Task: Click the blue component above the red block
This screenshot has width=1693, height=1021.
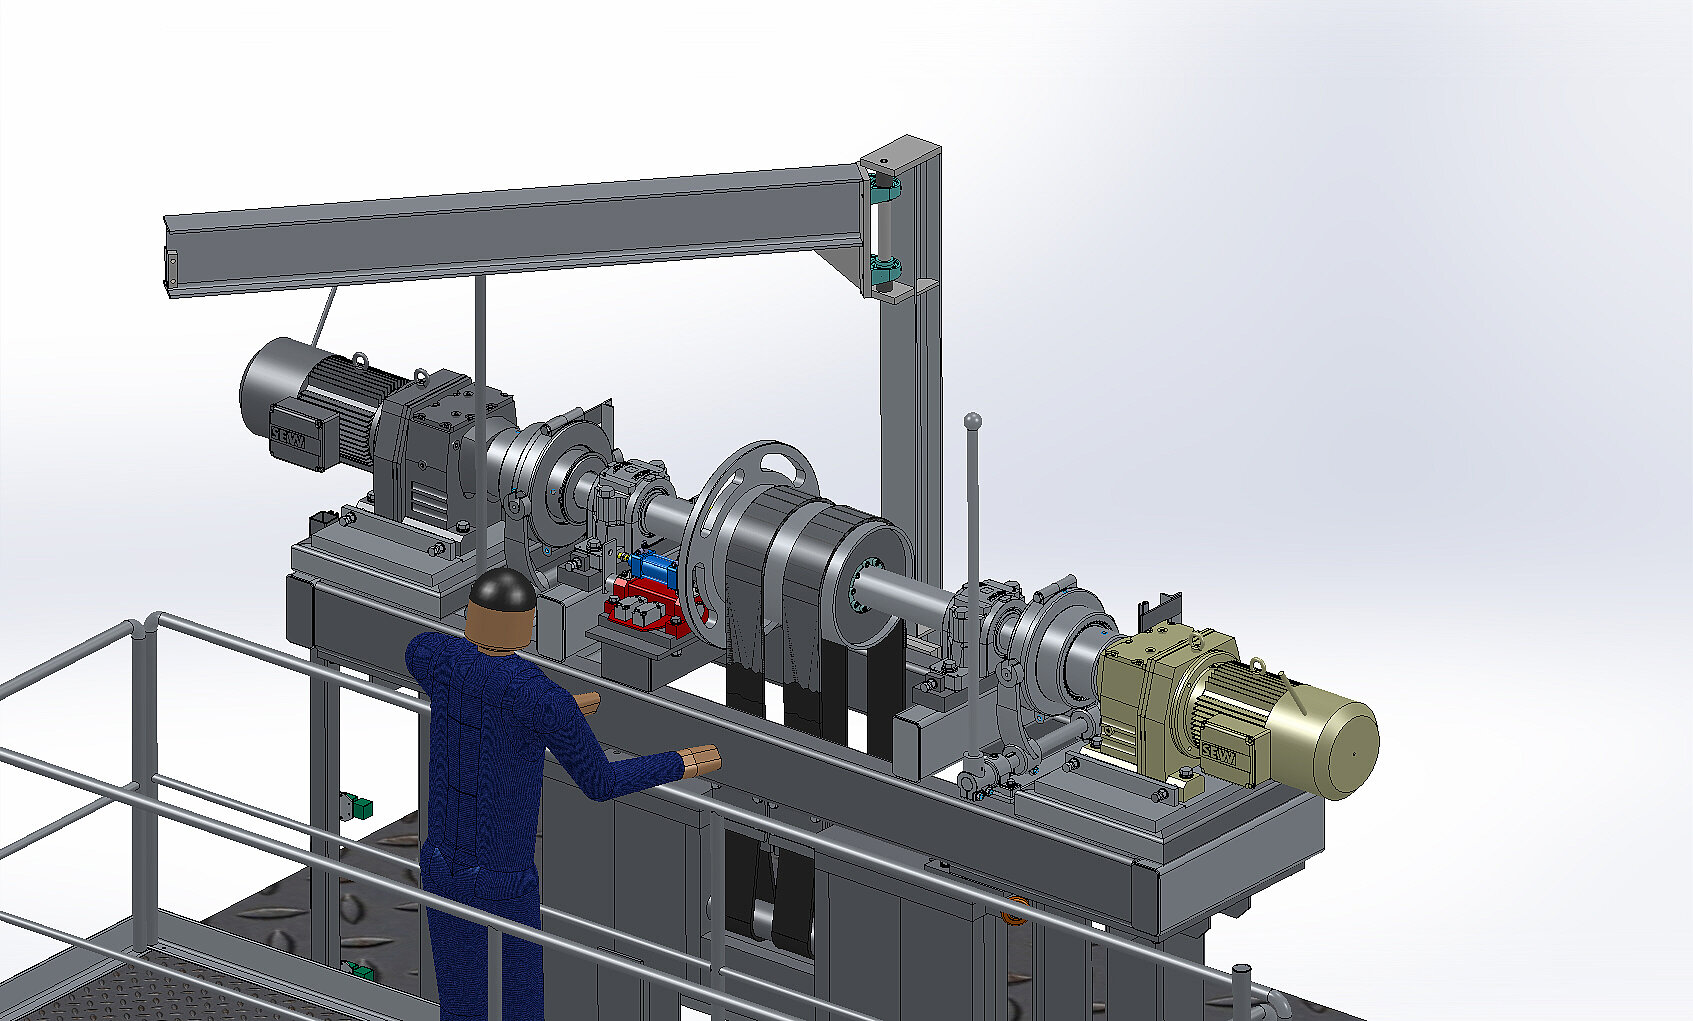Action: [656, 566]
